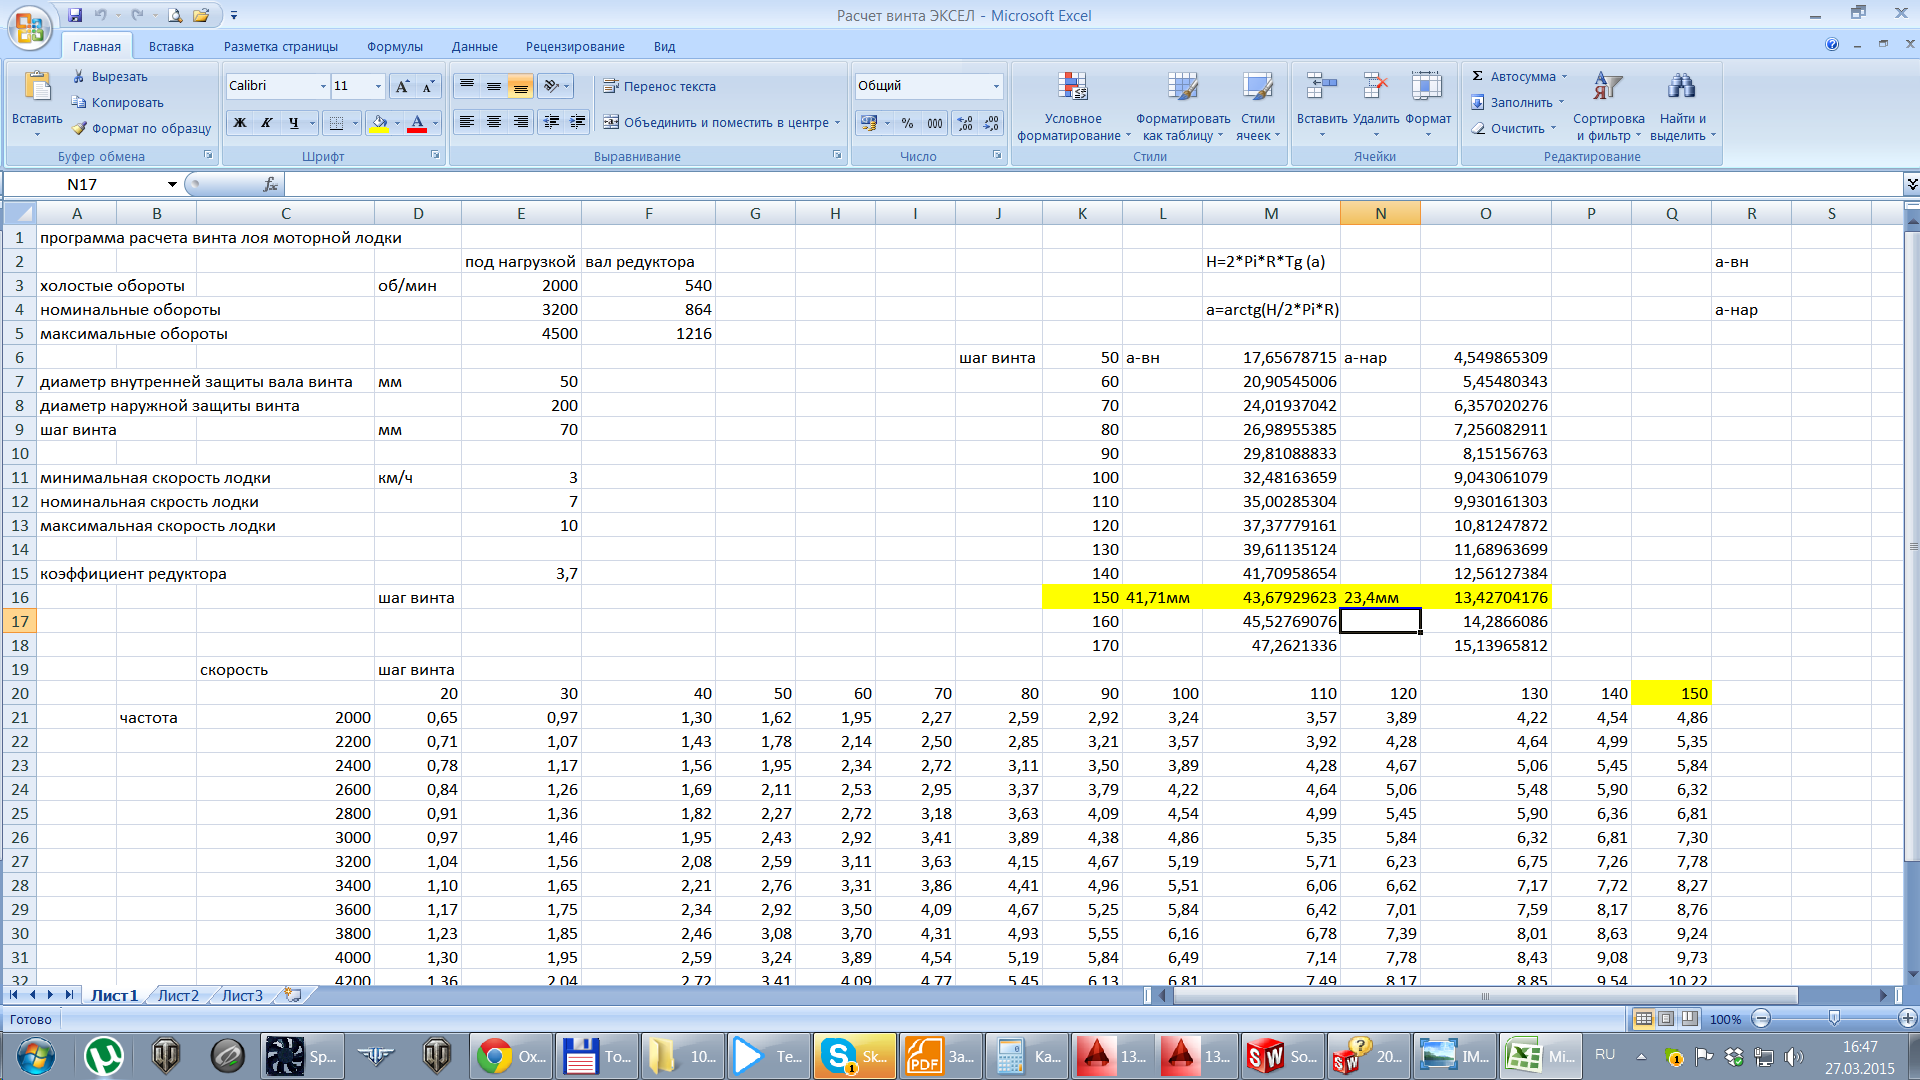Open Google Chrome from the taskbar
The width and height of the screenshot is (1920, 1080).
pyautogui.click(x=493, y=1056)
